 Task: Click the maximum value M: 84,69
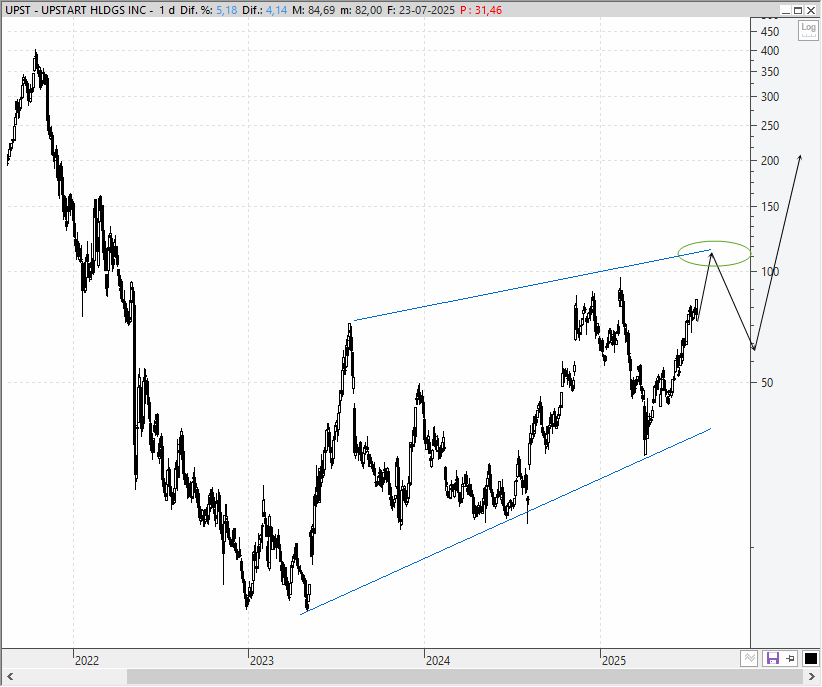(313, 10)
